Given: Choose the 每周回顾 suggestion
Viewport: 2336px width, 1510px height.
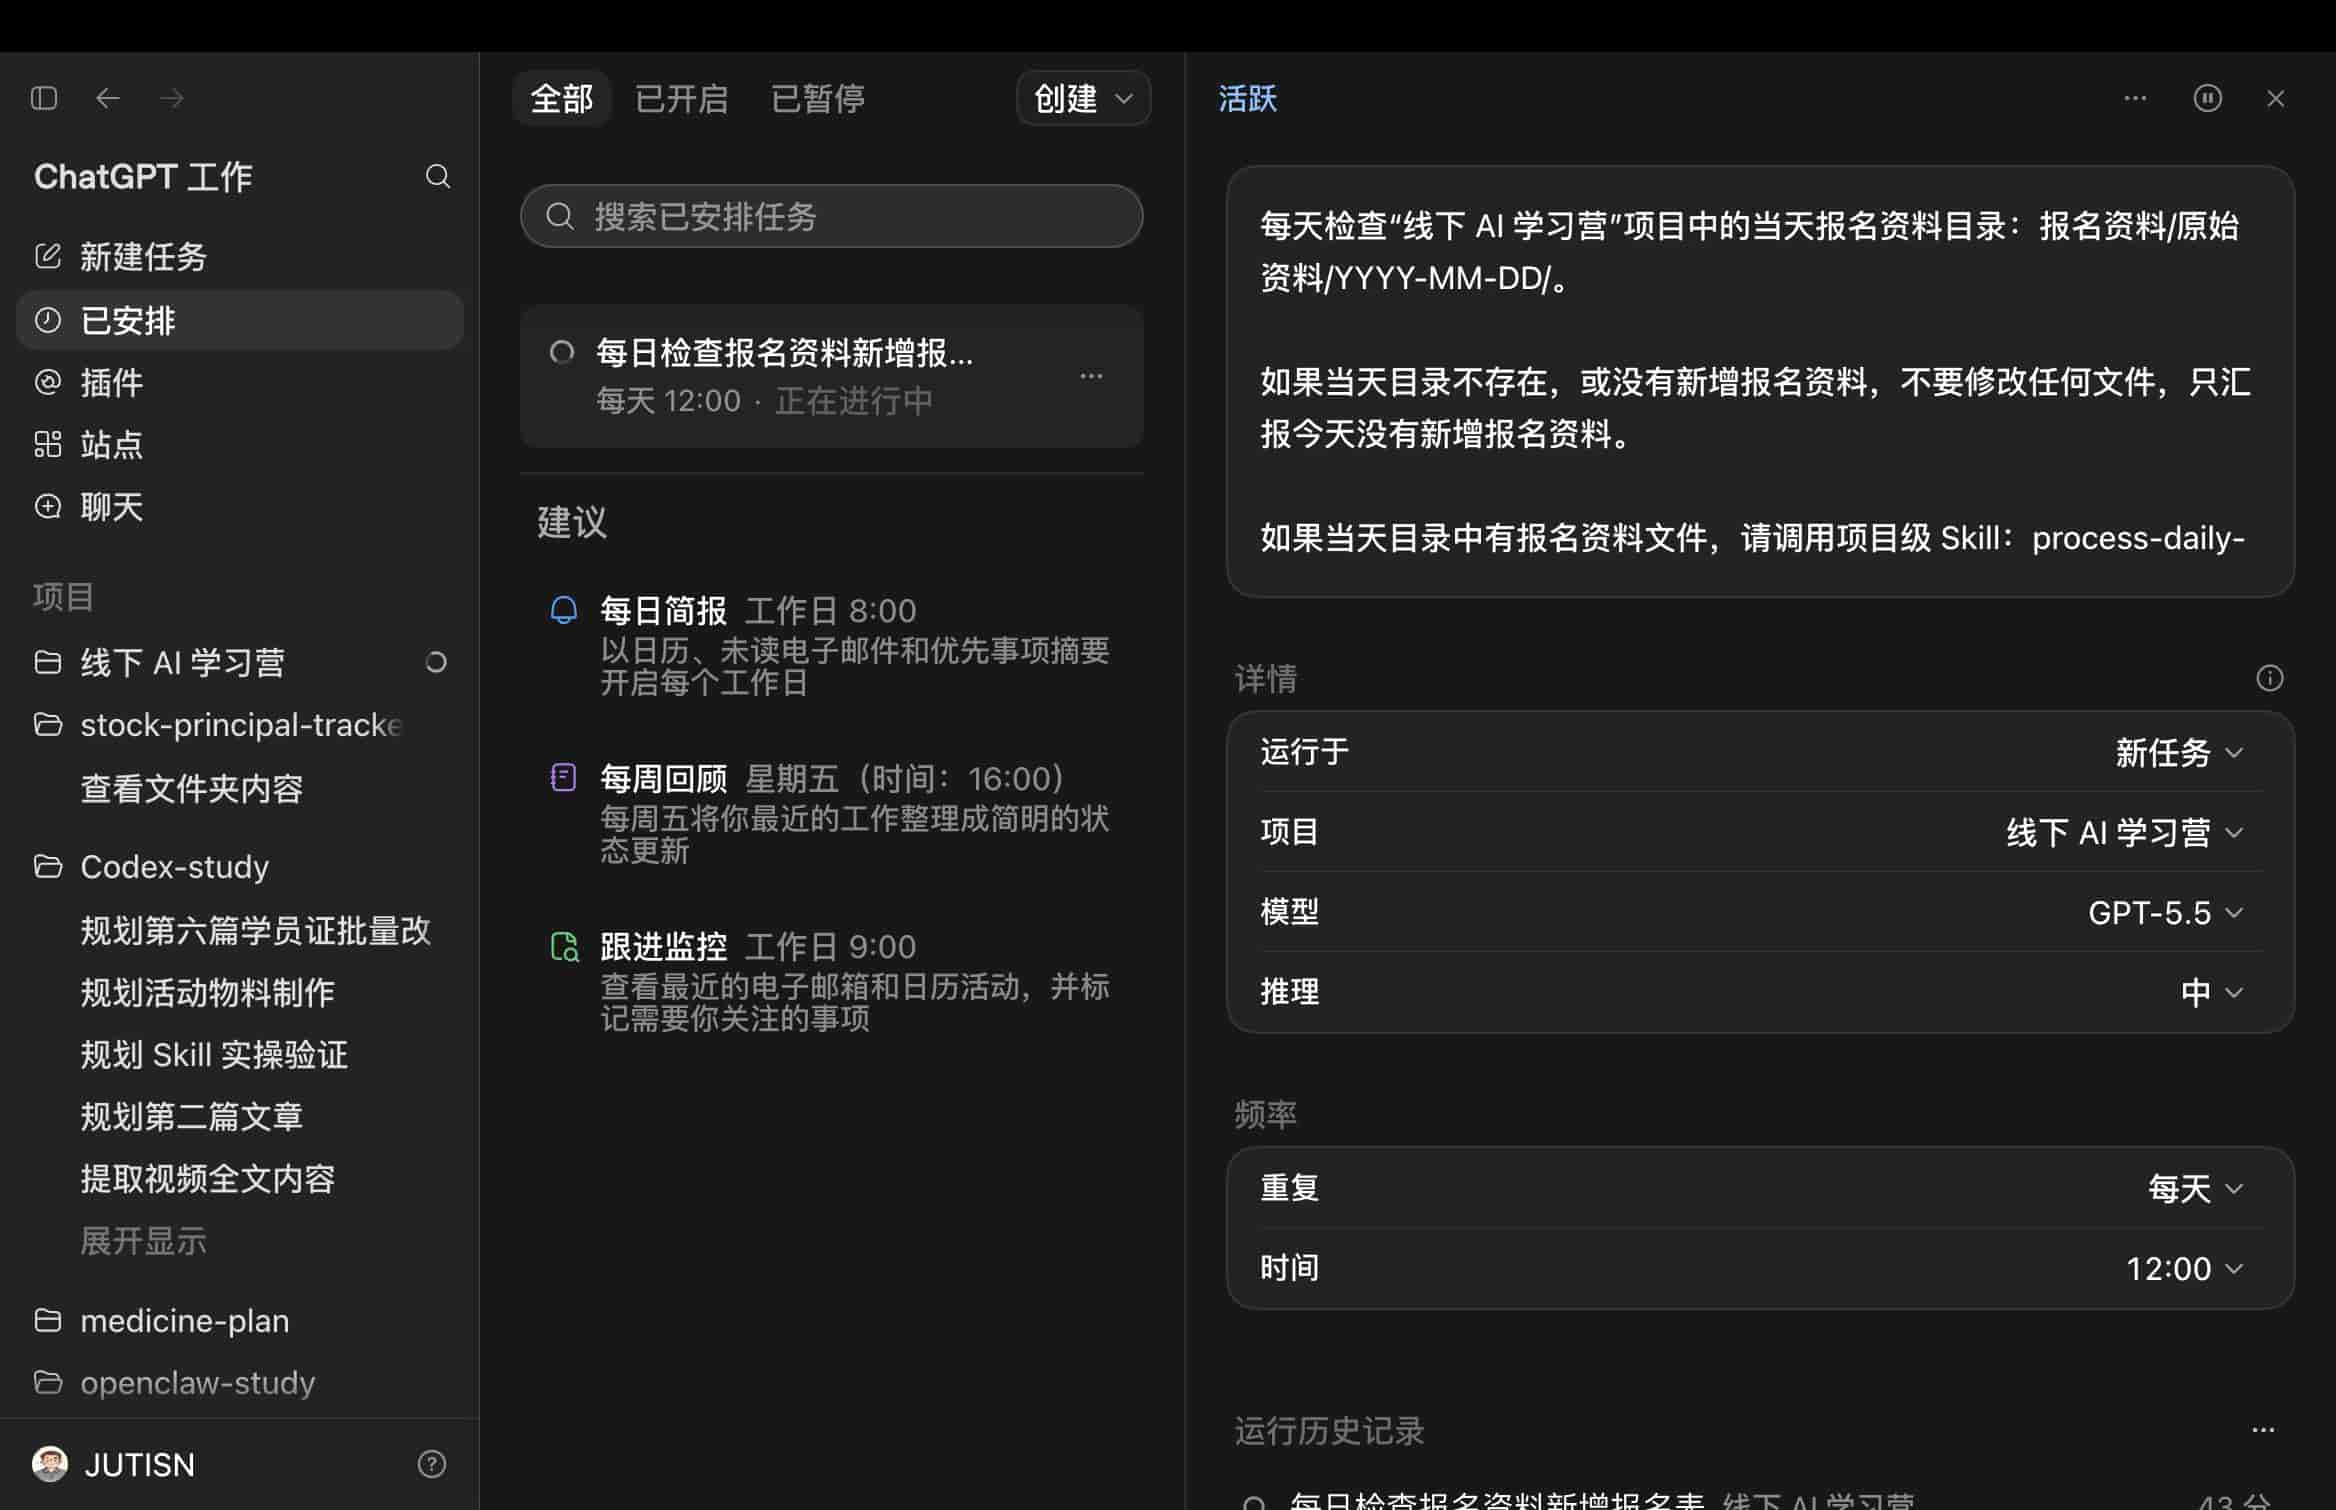Looking at the screenshot, I should point(831,813).
